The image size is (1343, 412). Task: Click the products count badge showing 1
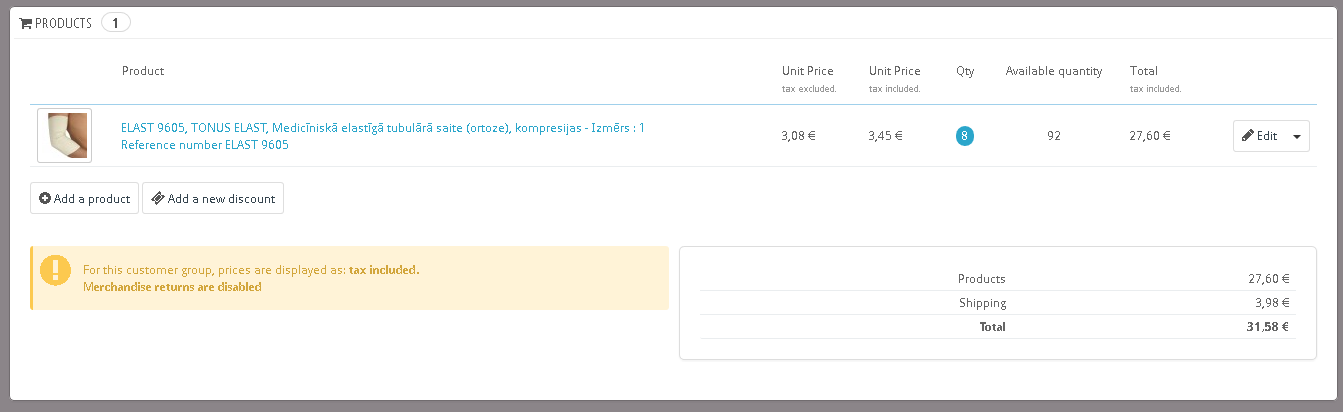click(x=115, y=23)
